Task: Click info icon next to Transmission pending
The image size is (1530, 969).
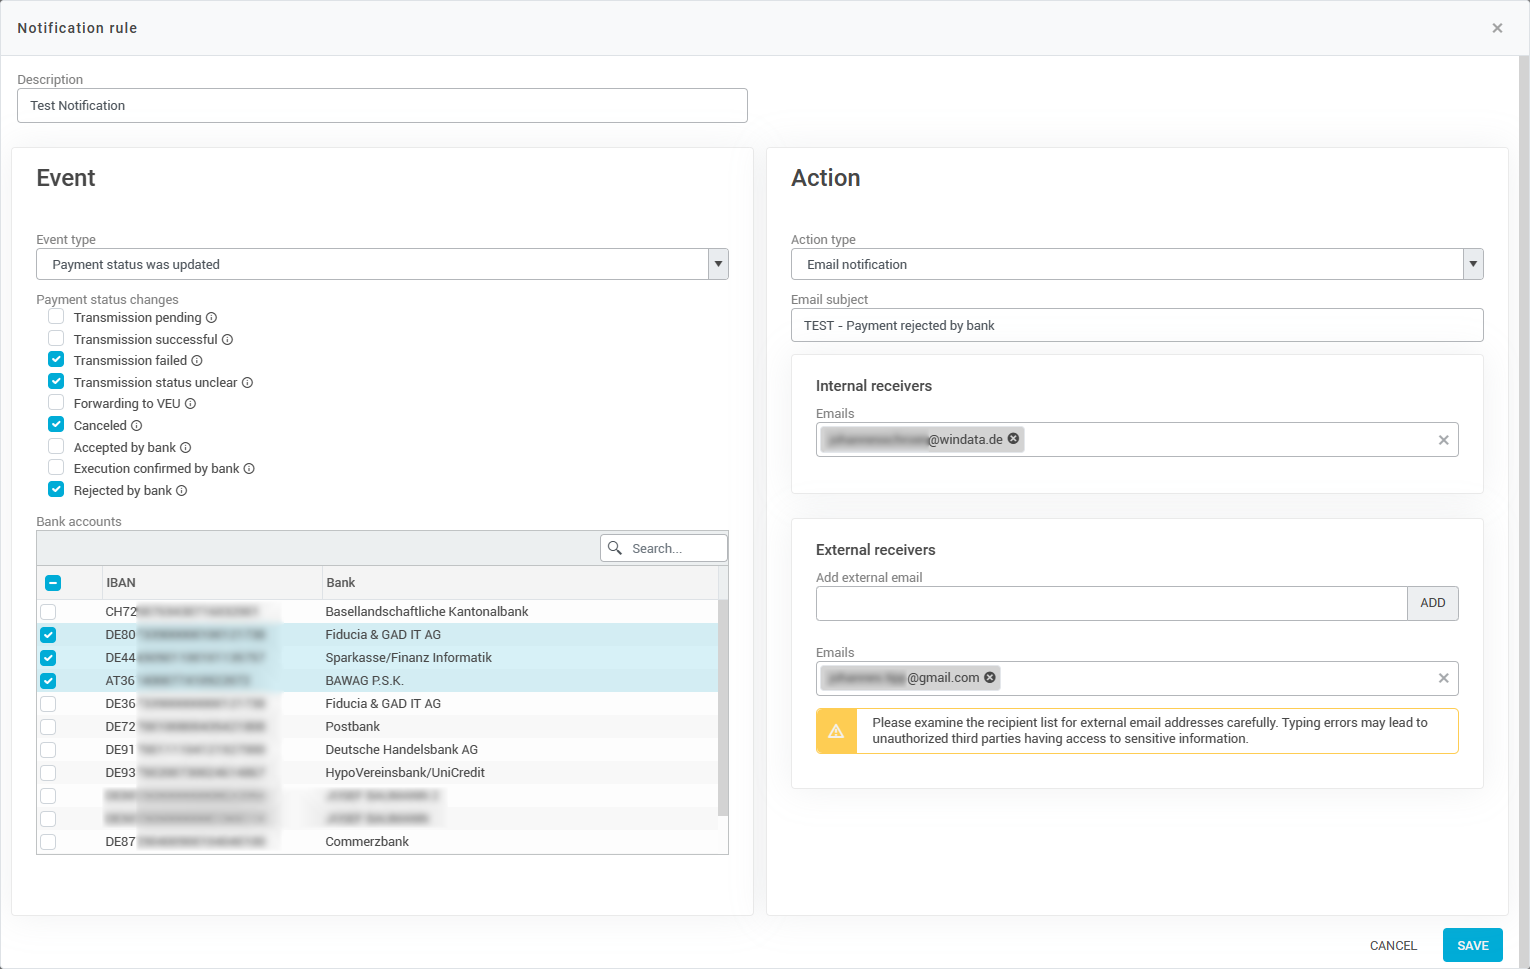Action: coord(211,318)
